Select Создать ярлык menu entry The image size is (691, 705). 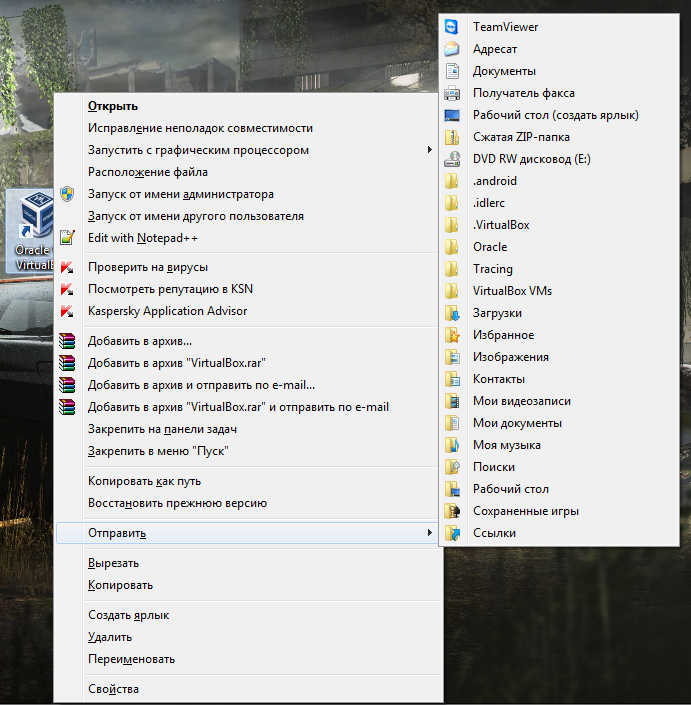click(128, 616)
